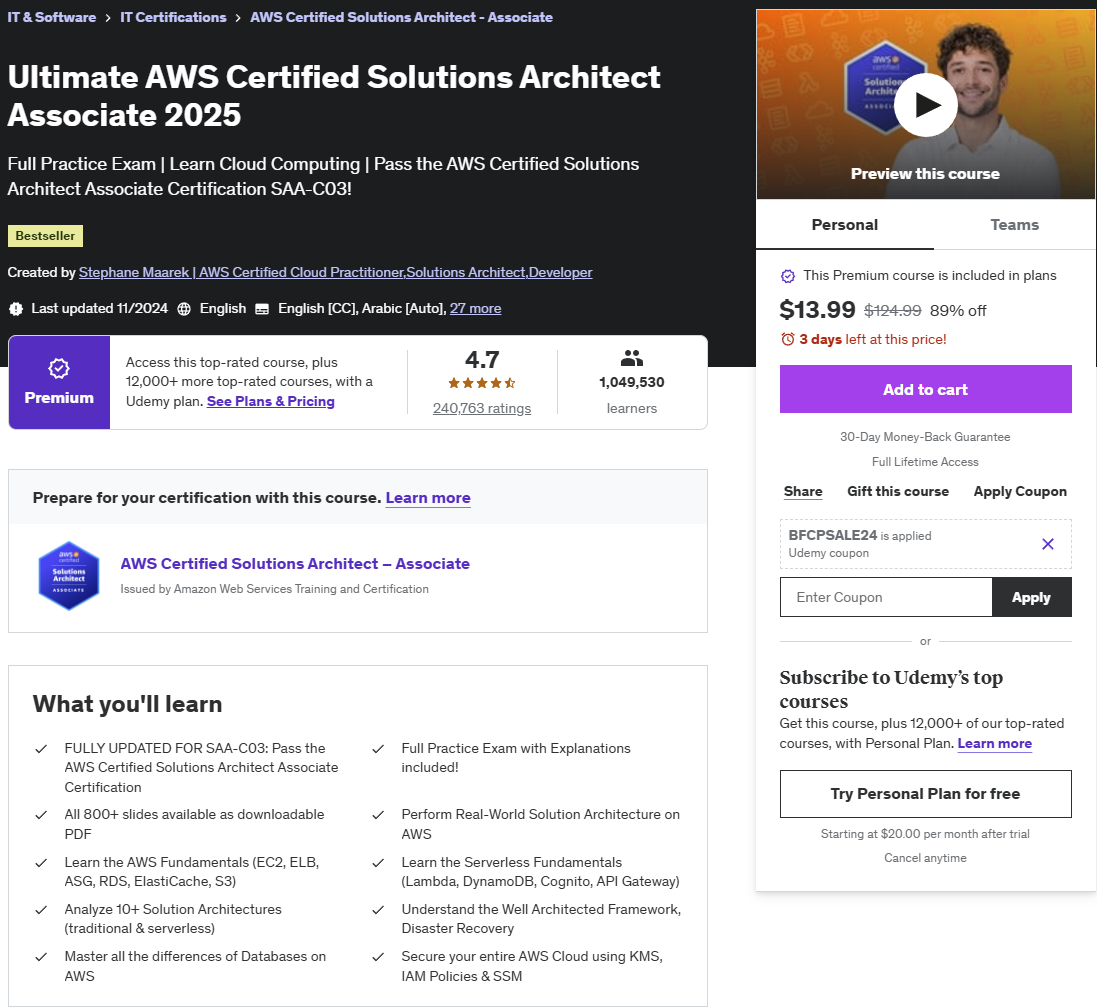Click the AWS Solutions Architect badge image

pyautogui.click(x=69, y=576)
